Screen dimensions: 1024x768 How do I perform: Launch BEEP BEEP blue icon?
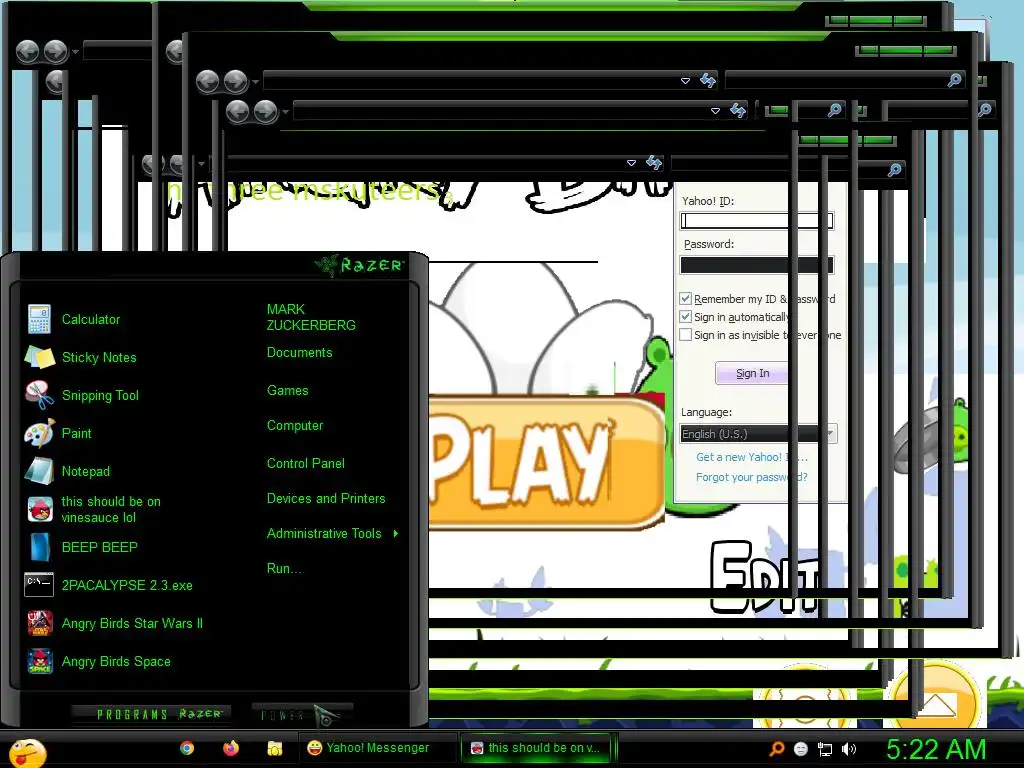(39, 547)
